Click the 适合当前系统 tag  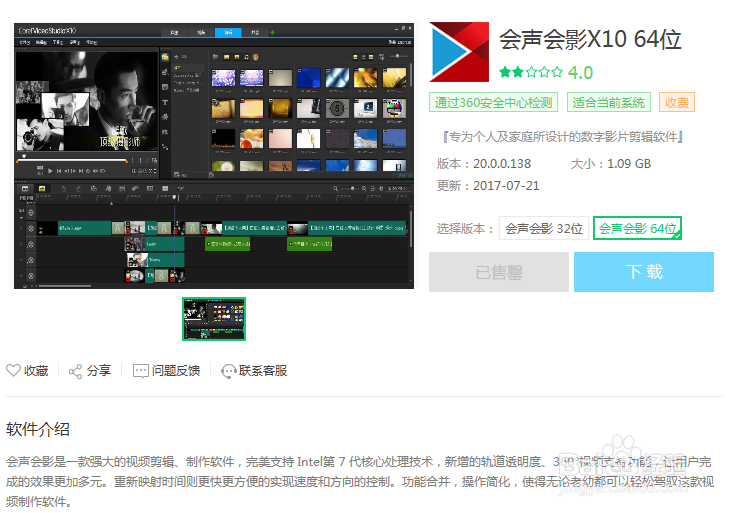609,103
